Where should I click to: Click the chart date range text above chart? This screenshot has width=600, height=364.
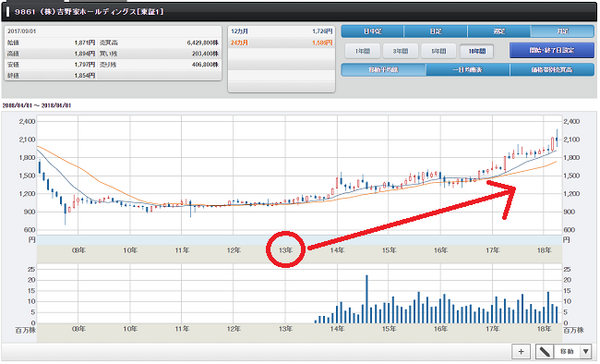[x=37, y=105]
